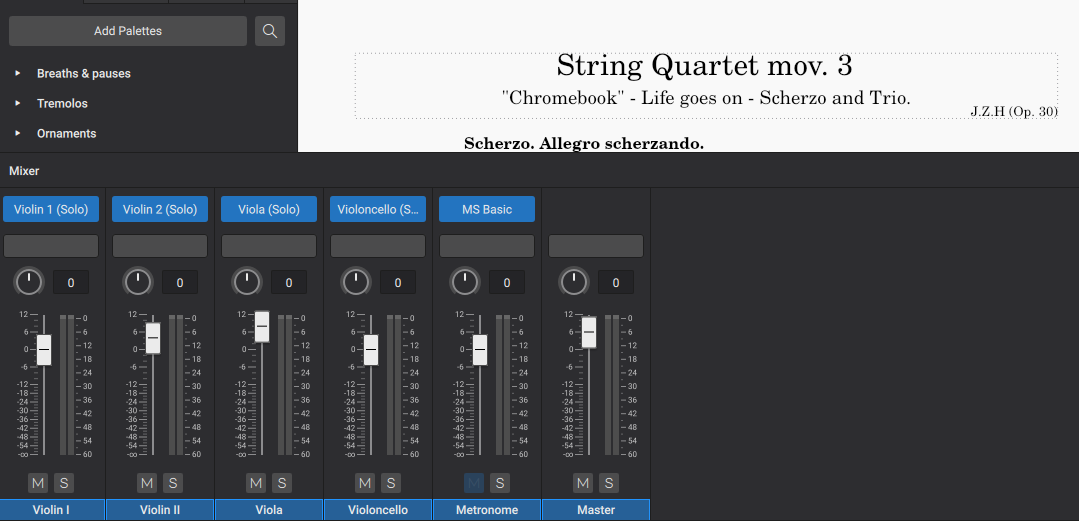Image resolution: width=1079 pixels, height=521 pixels.
Task: Mute the Violin I channel
Action: (38, 483)
